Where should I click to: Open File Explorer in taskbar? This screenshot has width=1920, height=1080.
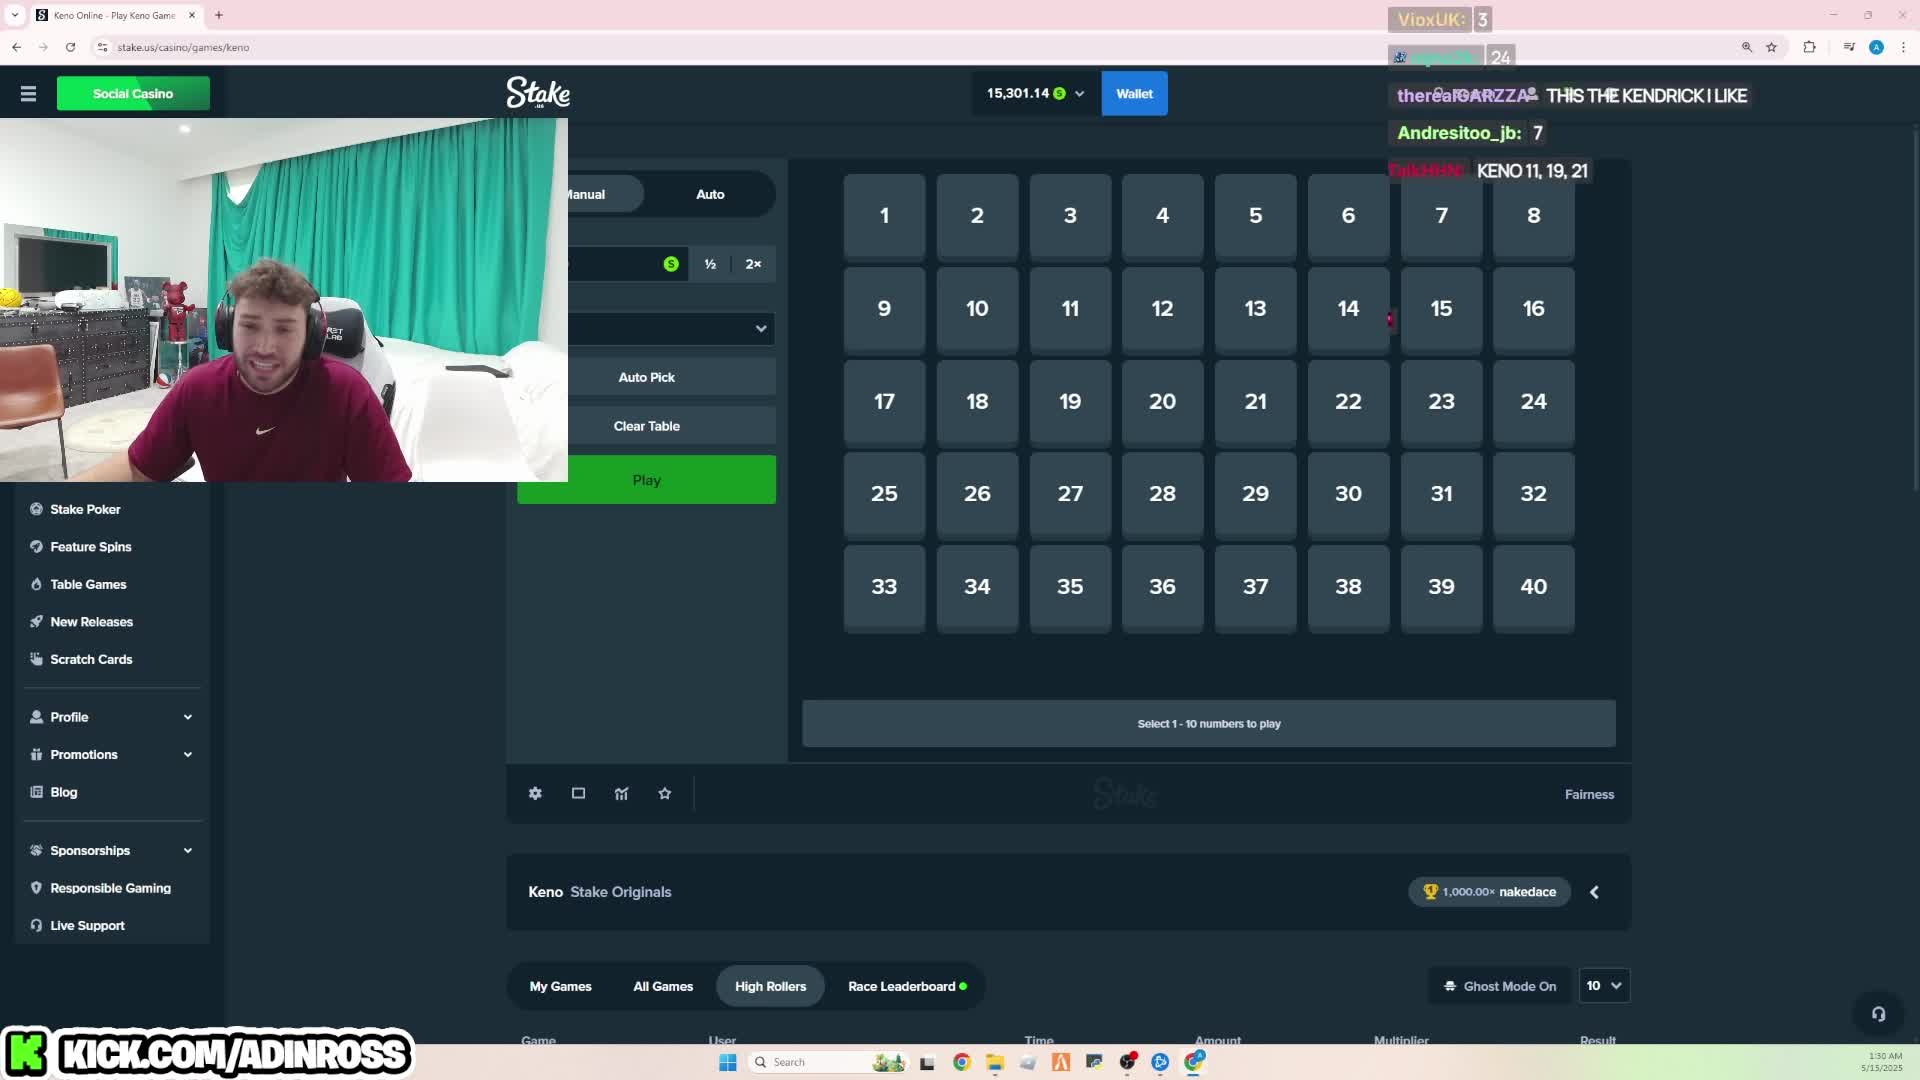pos(994,1062)
